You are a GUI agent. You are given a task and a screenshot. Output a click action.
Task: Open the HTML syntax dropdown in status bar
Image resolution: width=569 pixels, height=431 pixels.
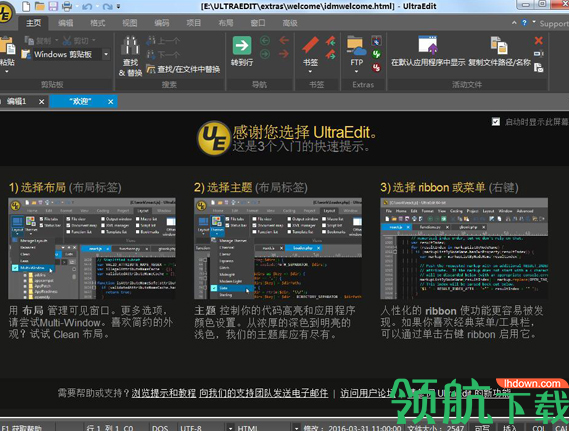296,428
